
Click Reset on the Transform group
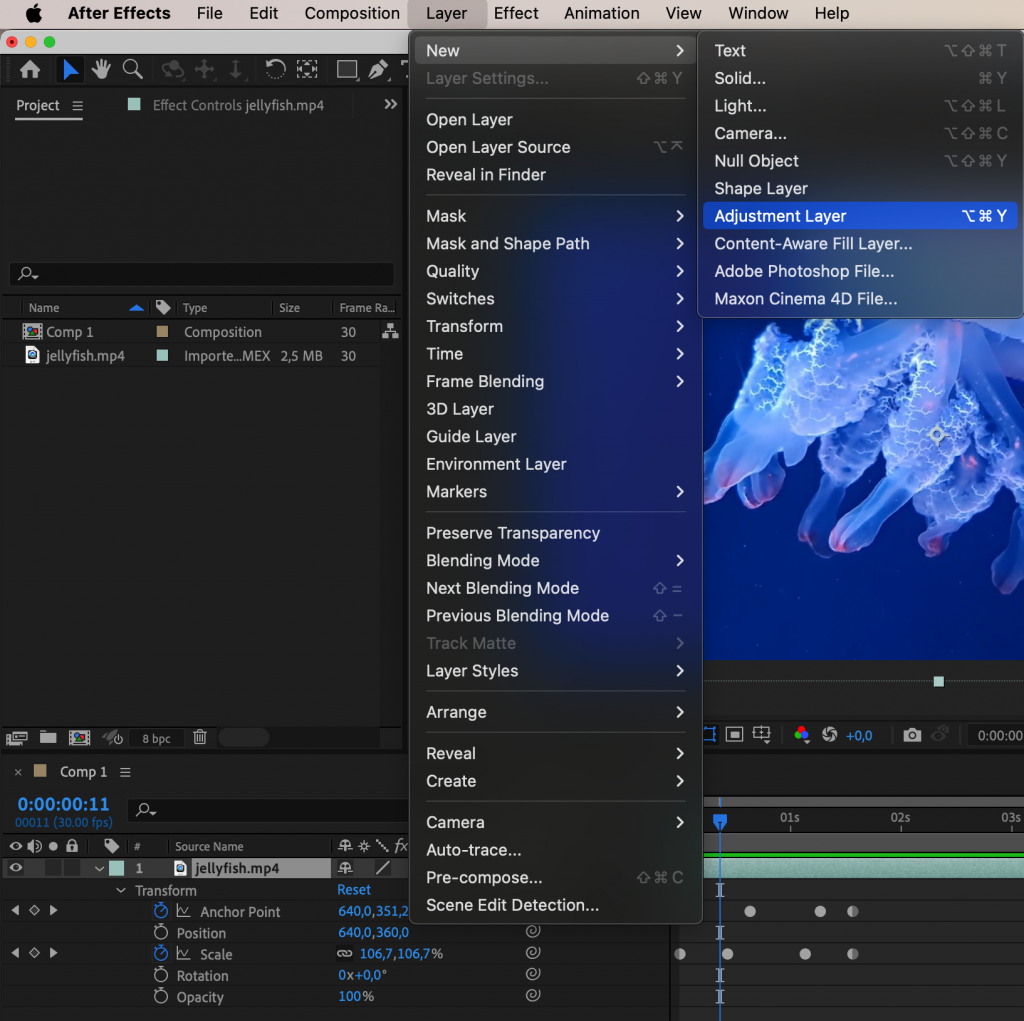[x=353, y=890]
